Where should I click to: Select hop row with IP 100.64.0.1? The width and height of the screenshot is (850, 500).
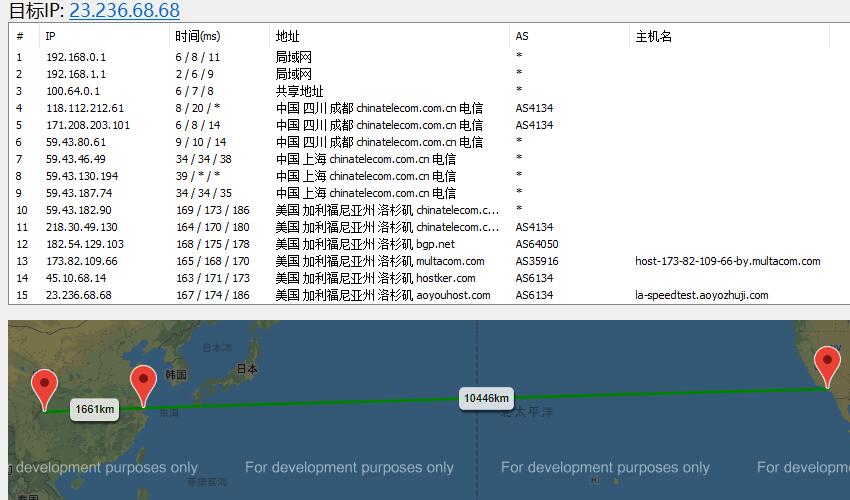coord(428,91)
